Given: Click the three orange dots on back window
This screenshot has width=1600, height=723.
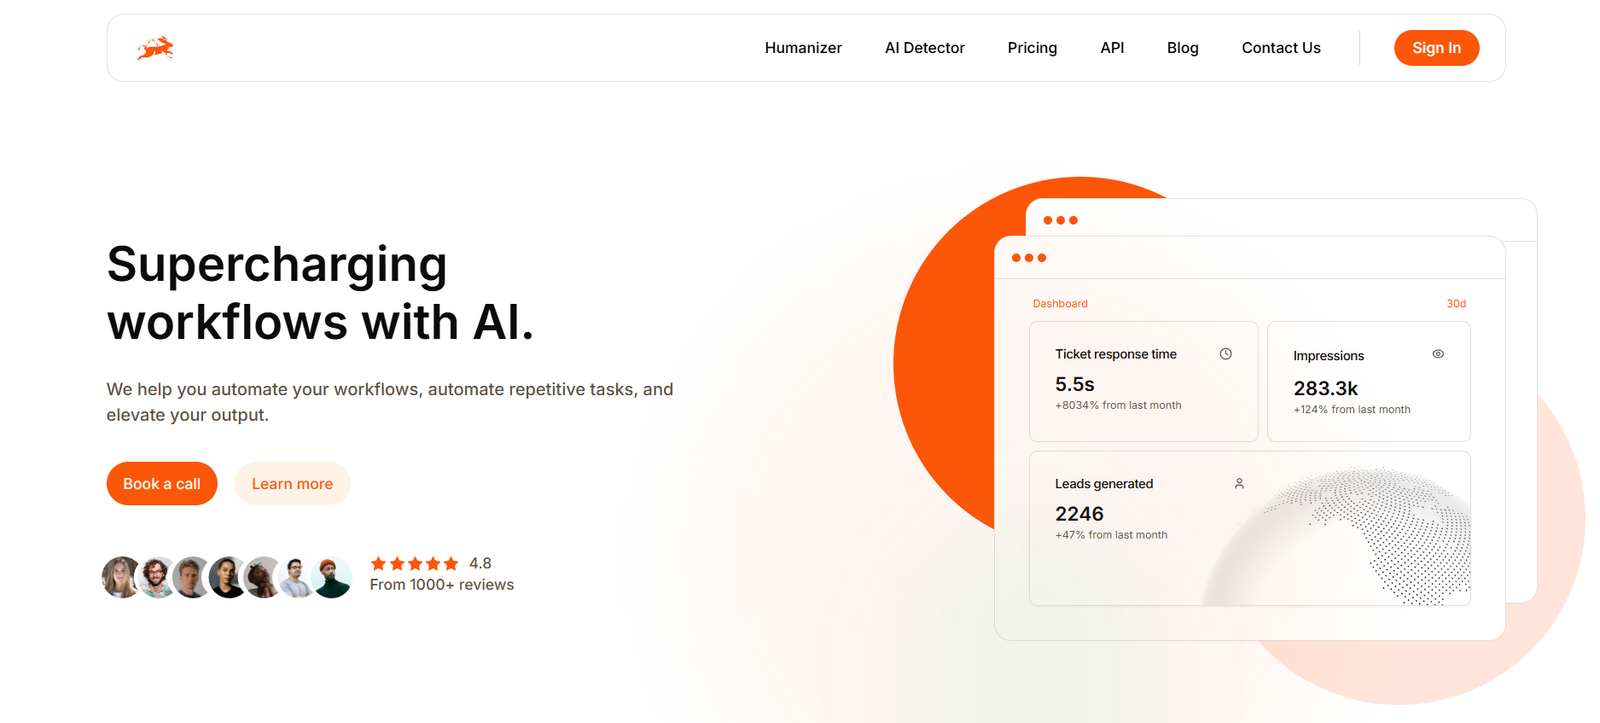Looking at the screenshot, I should click(1060, 220).
